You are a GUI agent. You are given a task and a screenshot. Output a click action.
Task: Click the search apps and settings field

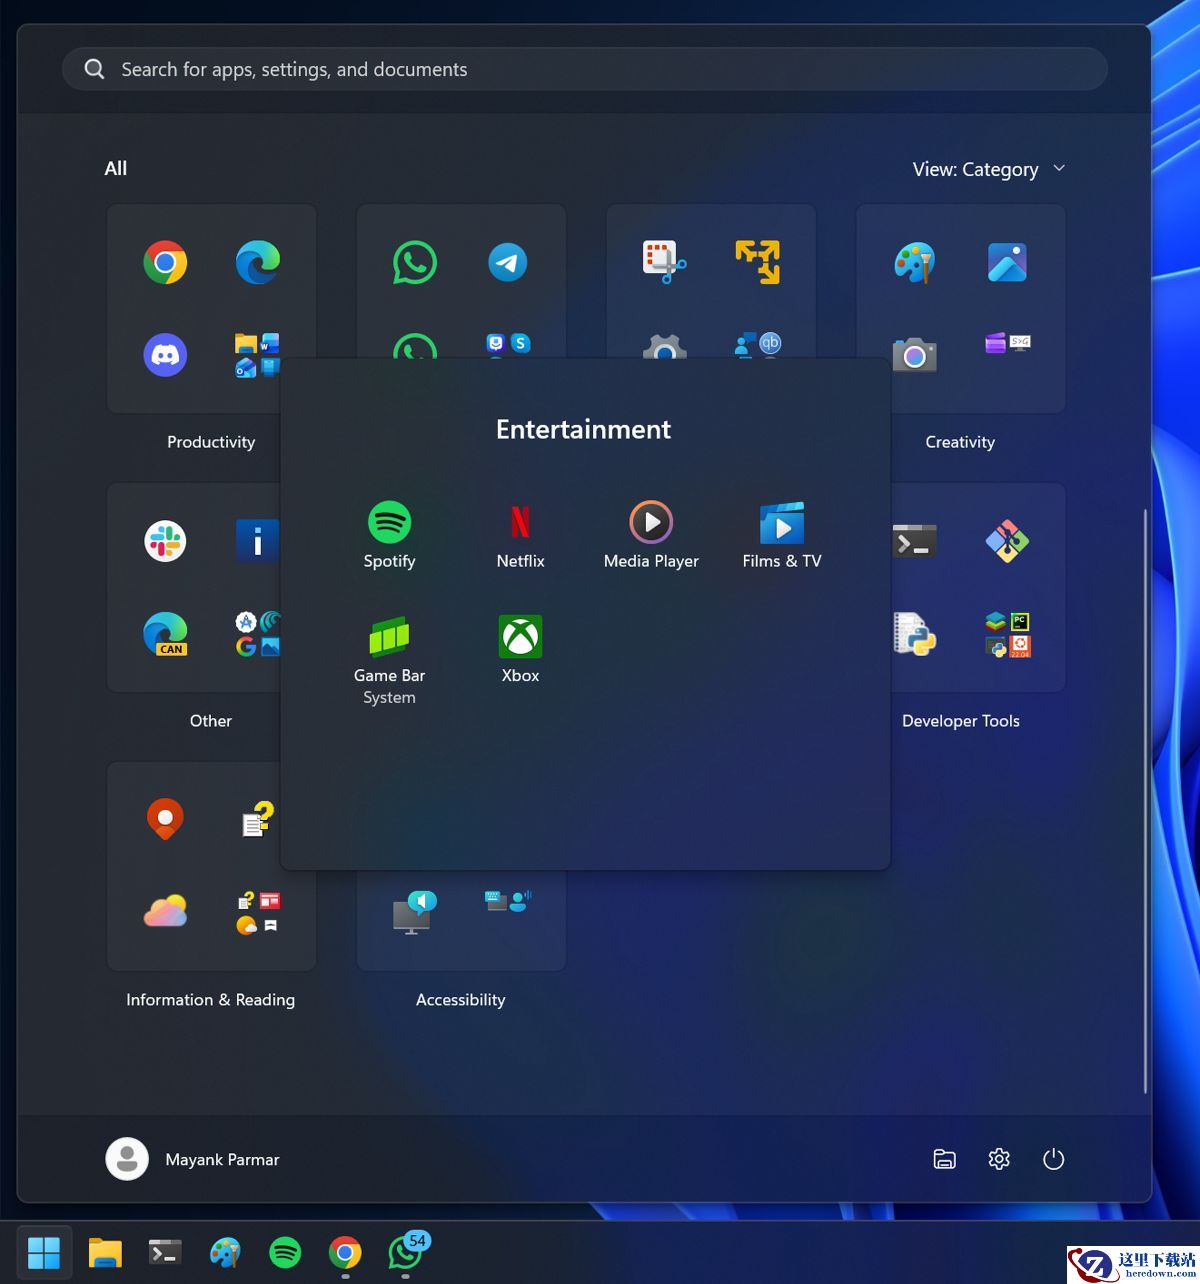click(x=585, y=69)
